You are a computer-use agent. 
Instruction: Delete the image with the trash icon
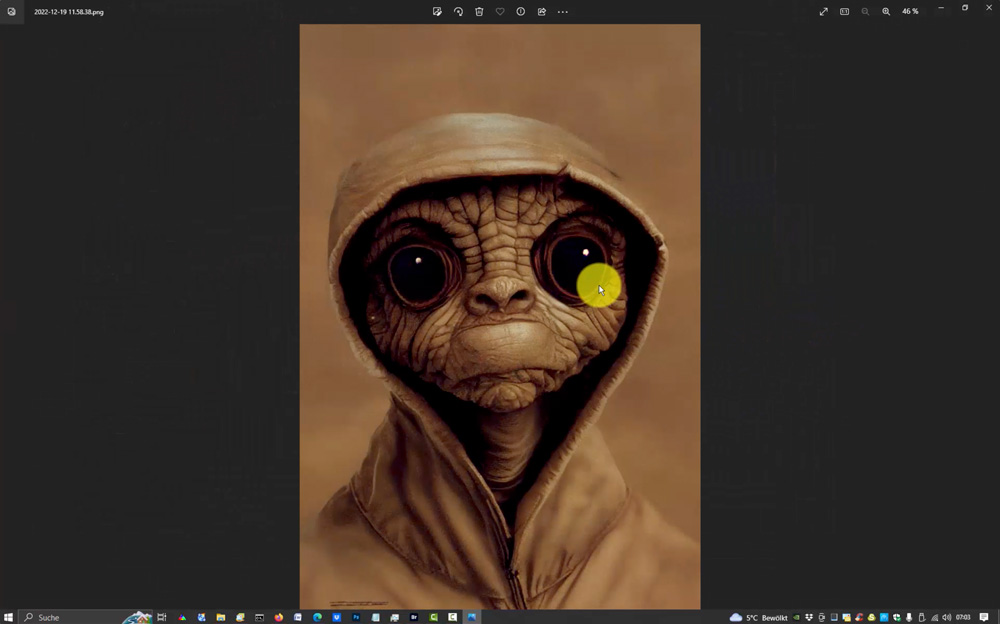479,11
